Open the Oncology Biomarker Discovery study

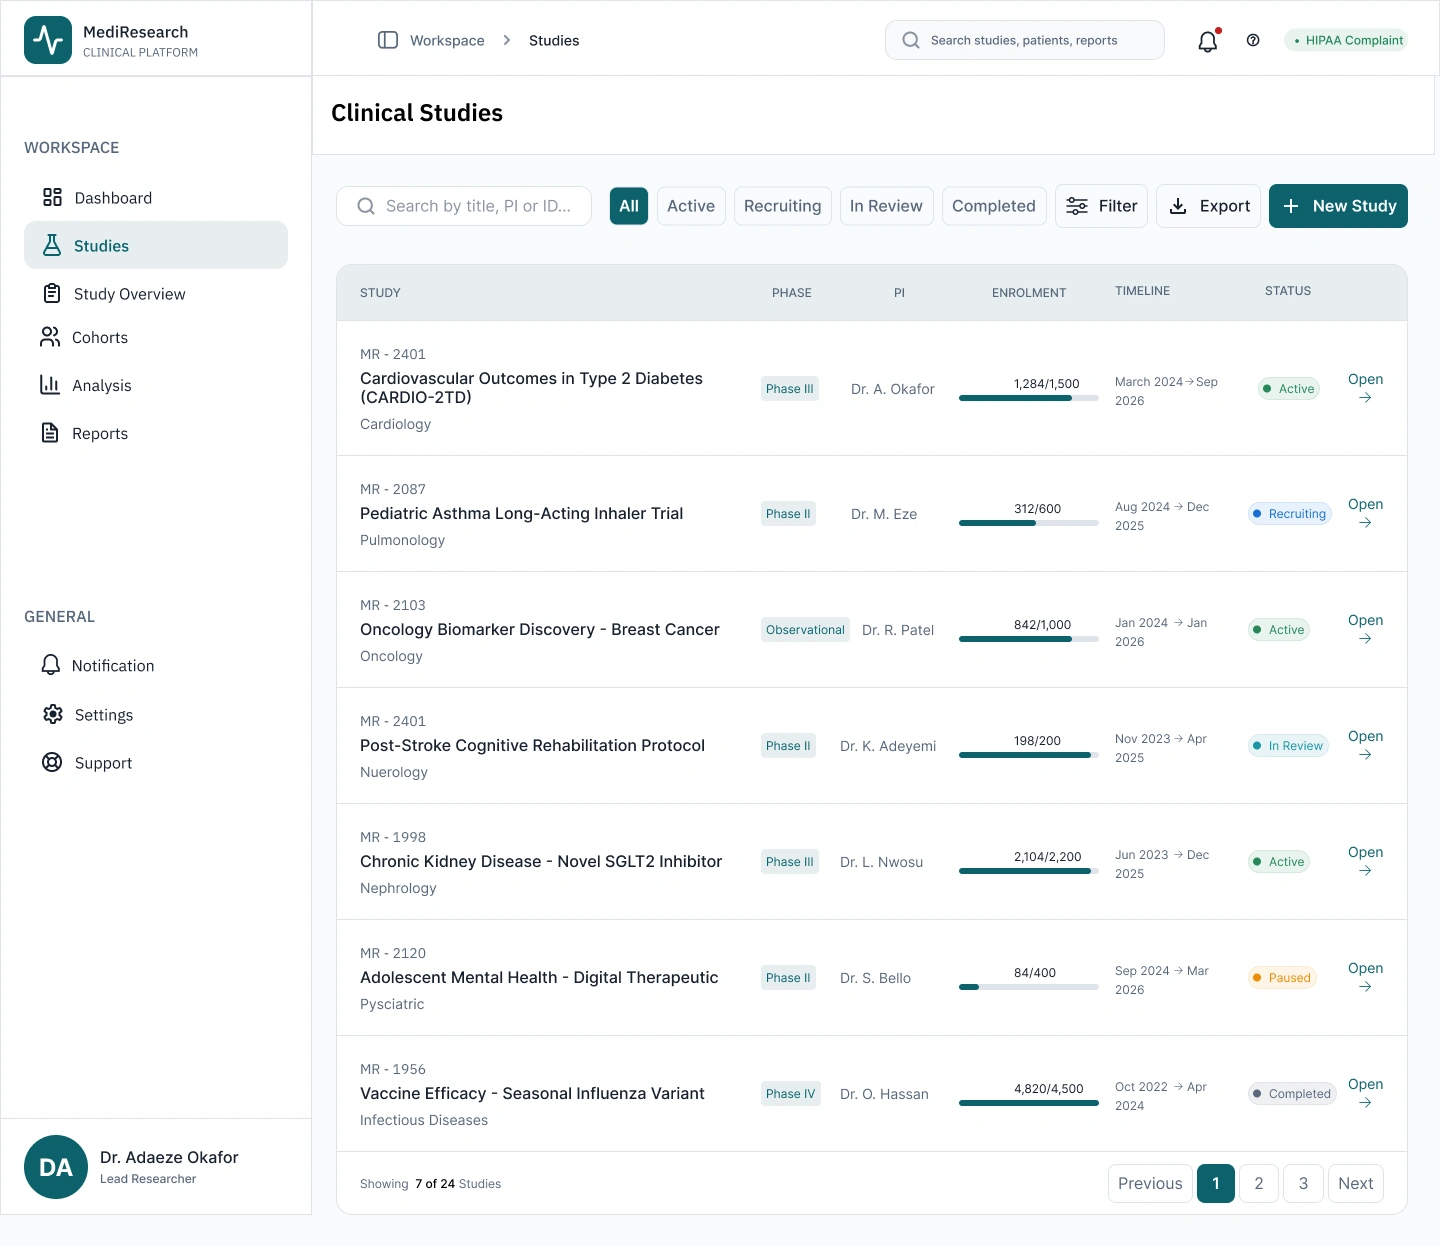pyautogui.click(x=1365, y=629)
